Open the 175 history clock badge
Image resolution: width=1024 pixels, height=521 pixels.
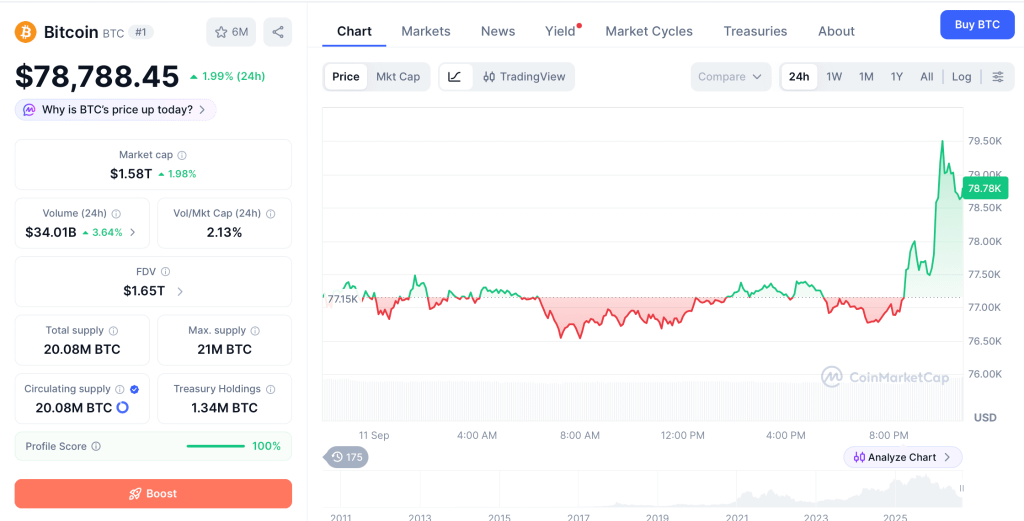(x=346, y=457)
